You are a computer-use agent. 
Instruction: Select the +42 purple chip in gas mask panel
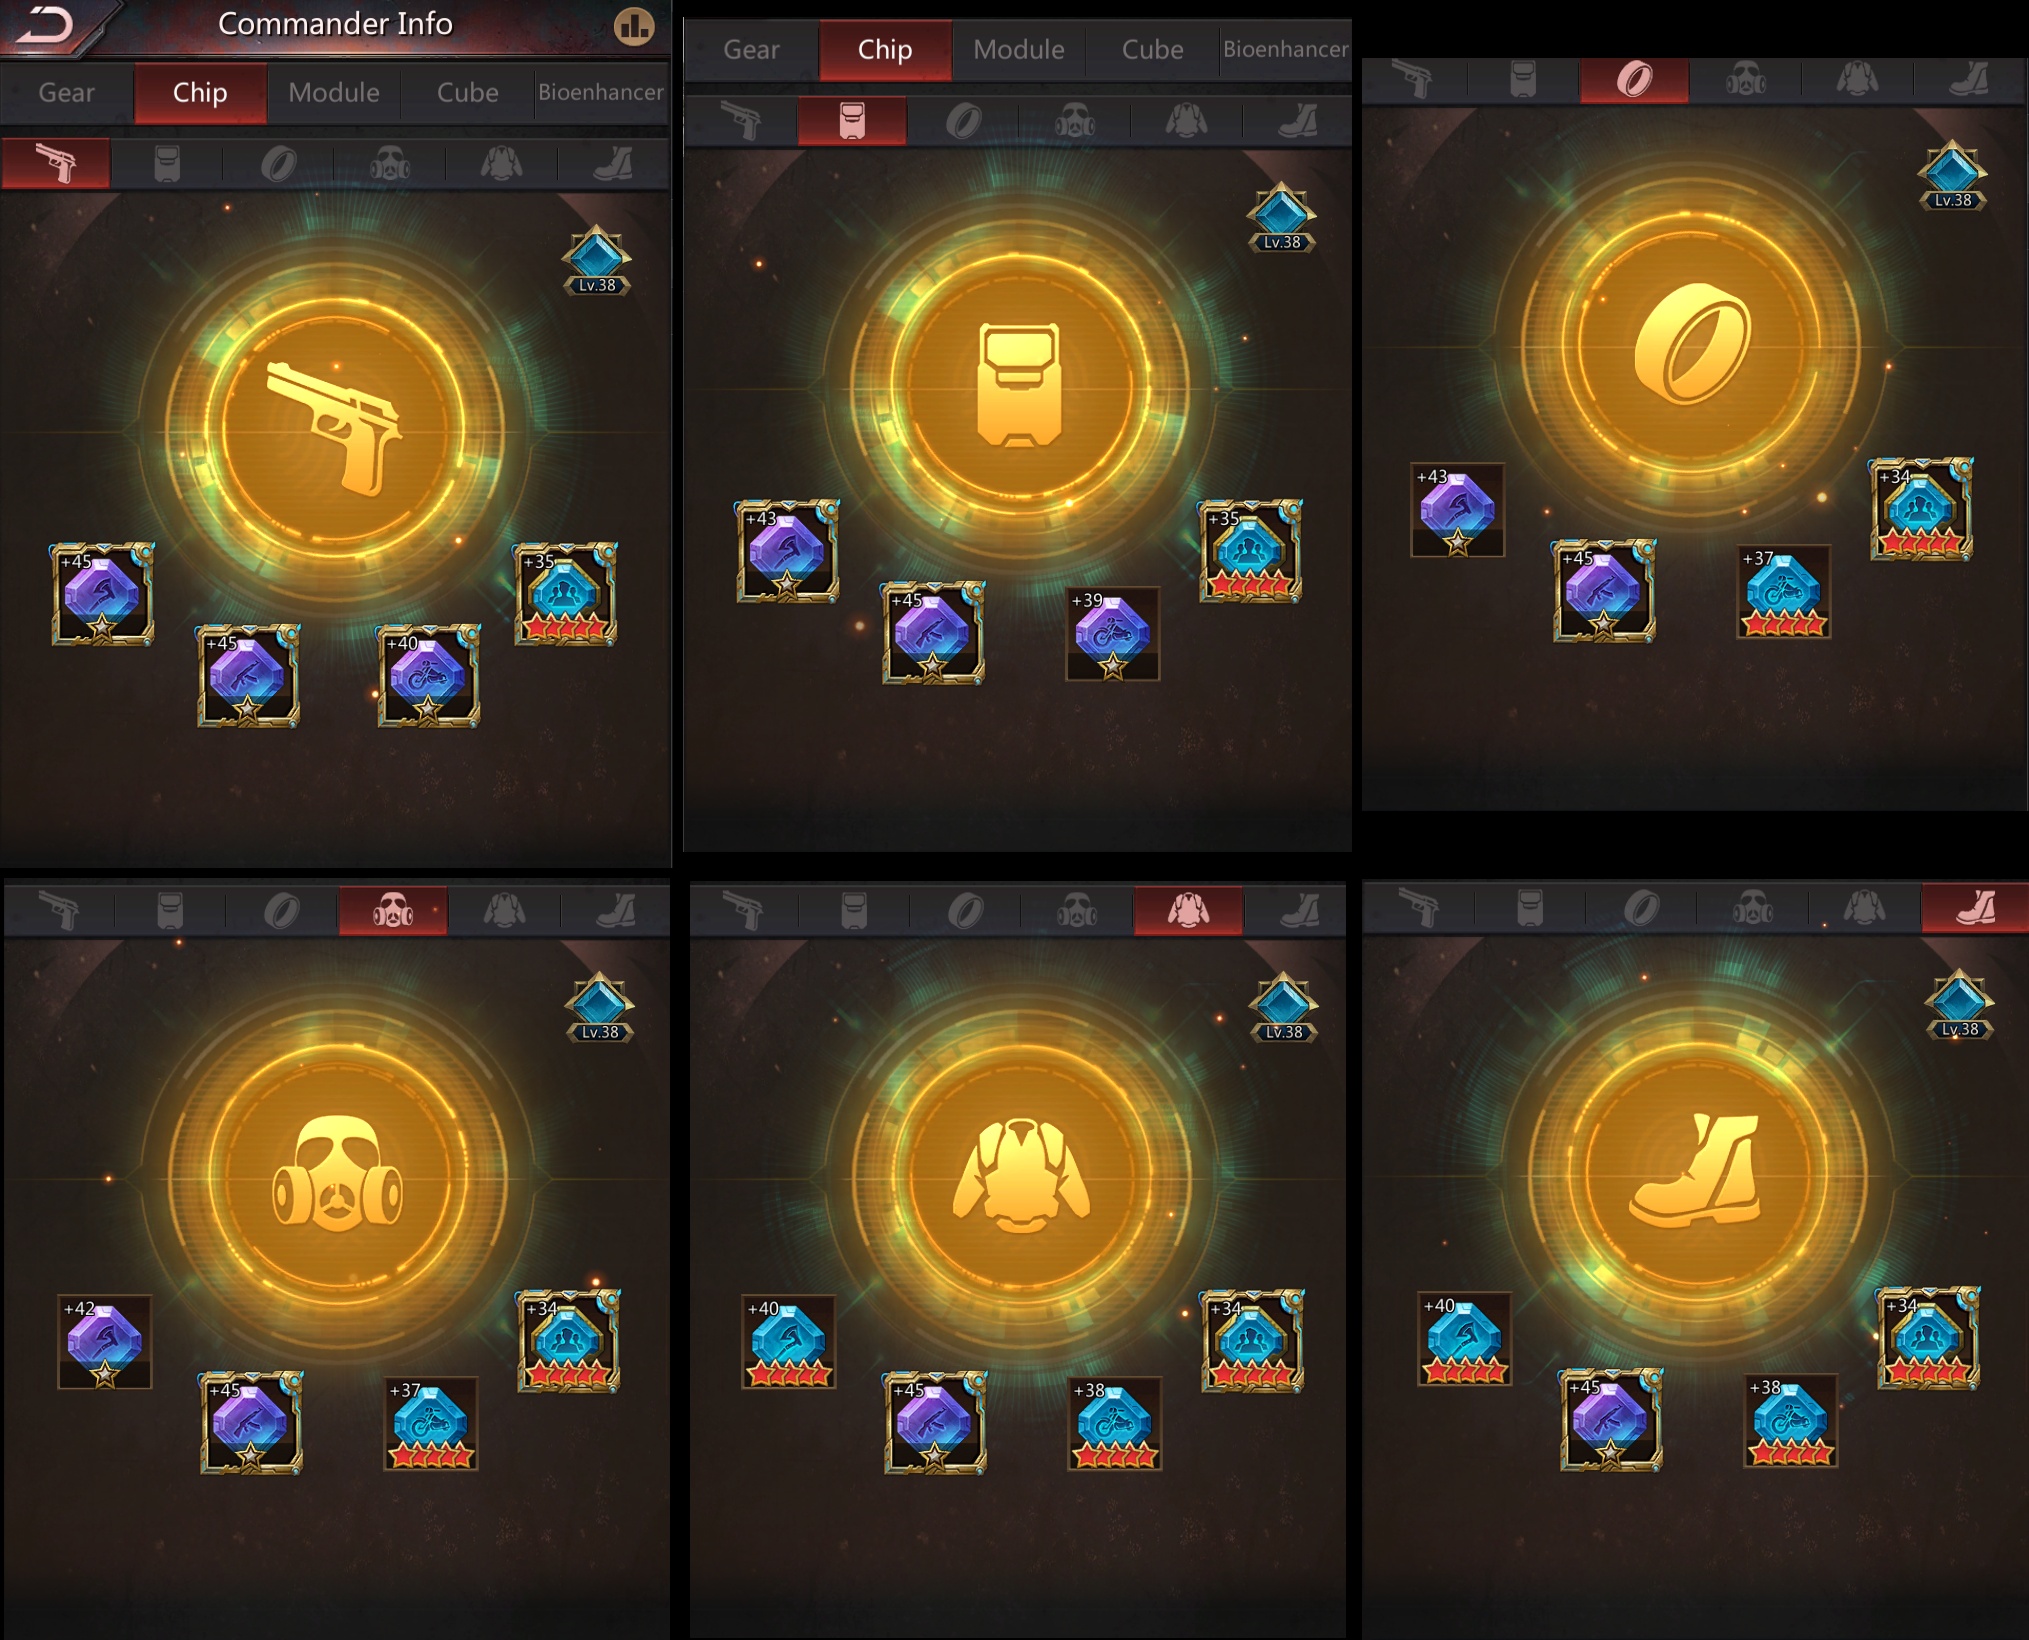[105, 1342]
